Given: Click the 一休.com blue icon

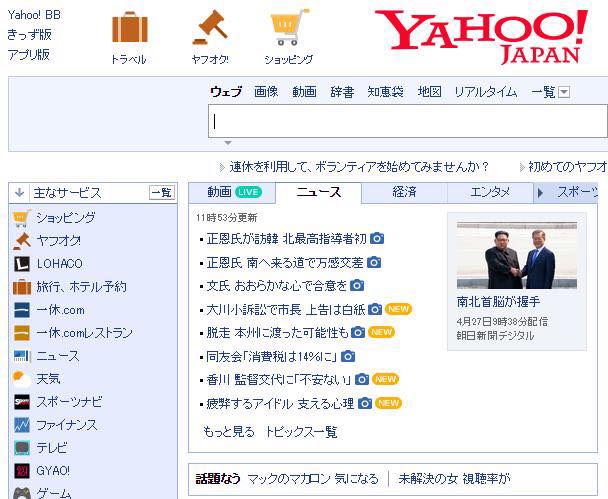Looking at the screenshot, I should 22,310.
